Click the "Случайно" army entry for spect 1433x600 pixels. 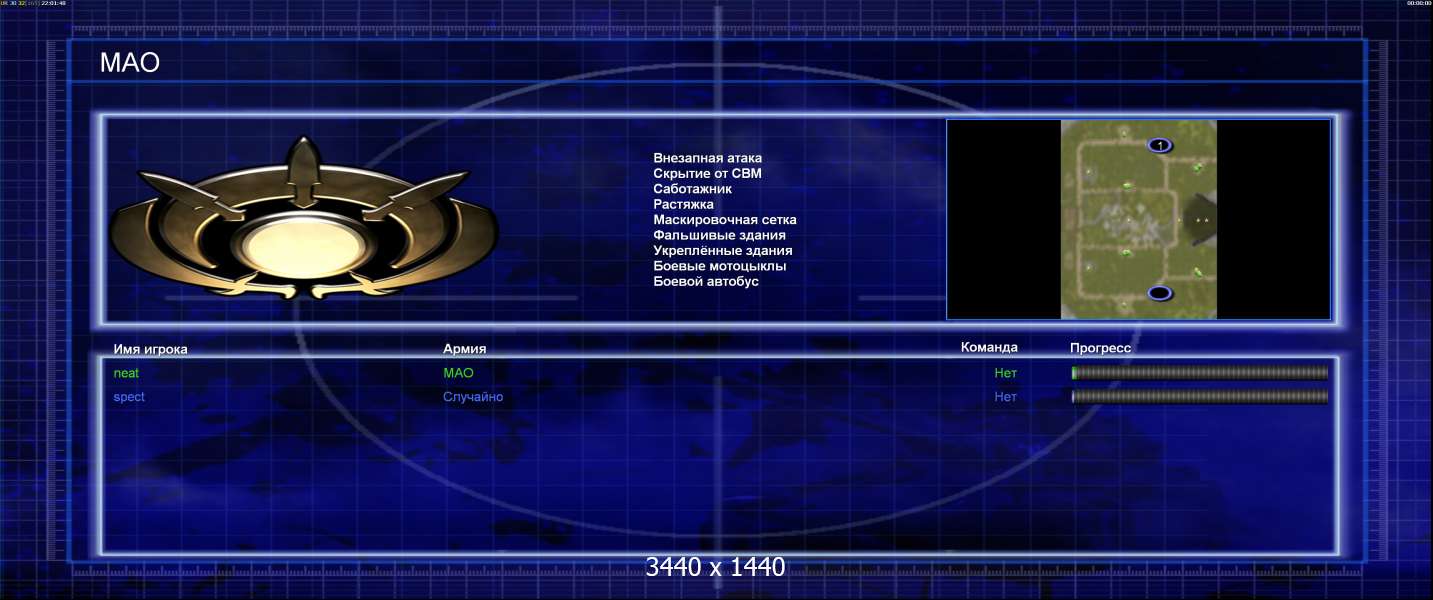[473, 397]
